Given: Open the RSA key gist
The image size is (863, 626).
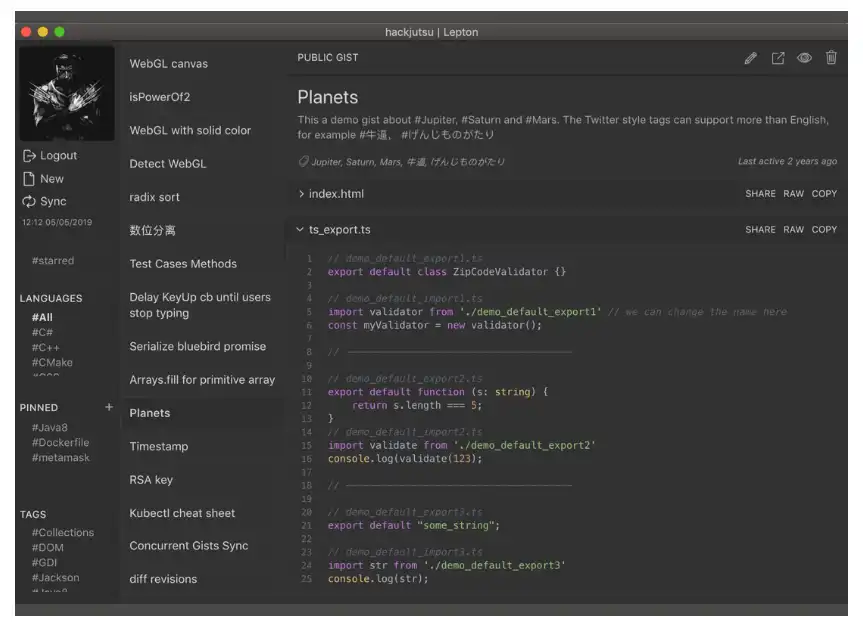Looking at the screenshot, I should pos(151,480).
